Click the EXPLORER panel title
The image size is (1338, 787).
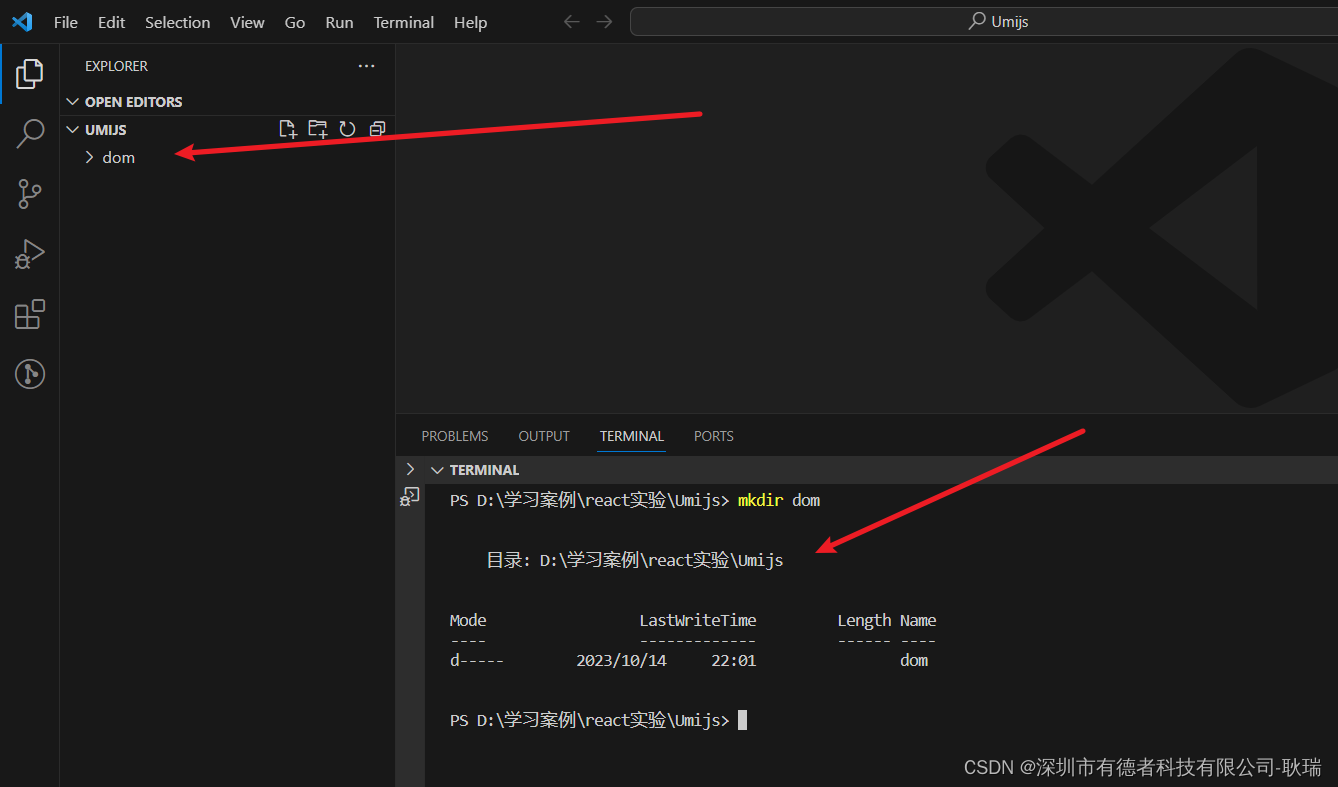click(117, 66)
